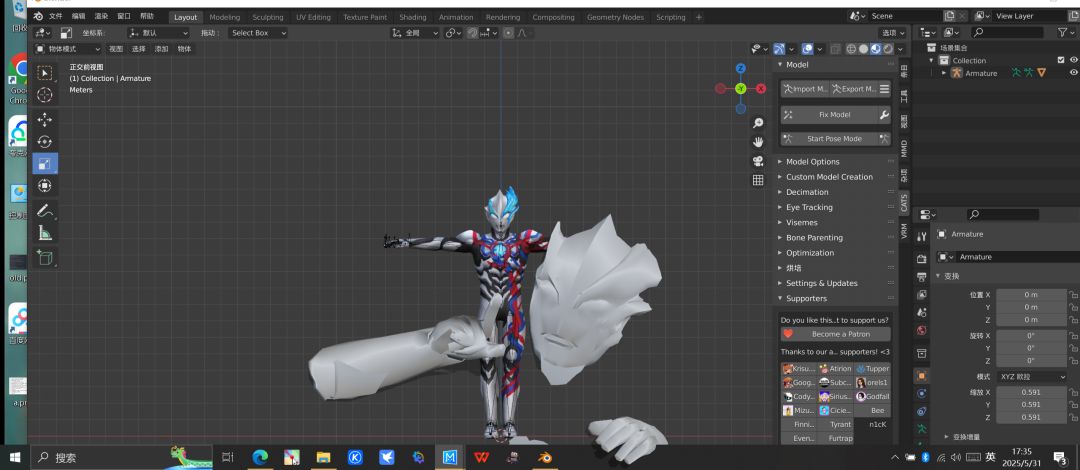Open the 物体模式 object mode dropdown
This screenshot has height=470, width=1080.
(x=68, y=49)
